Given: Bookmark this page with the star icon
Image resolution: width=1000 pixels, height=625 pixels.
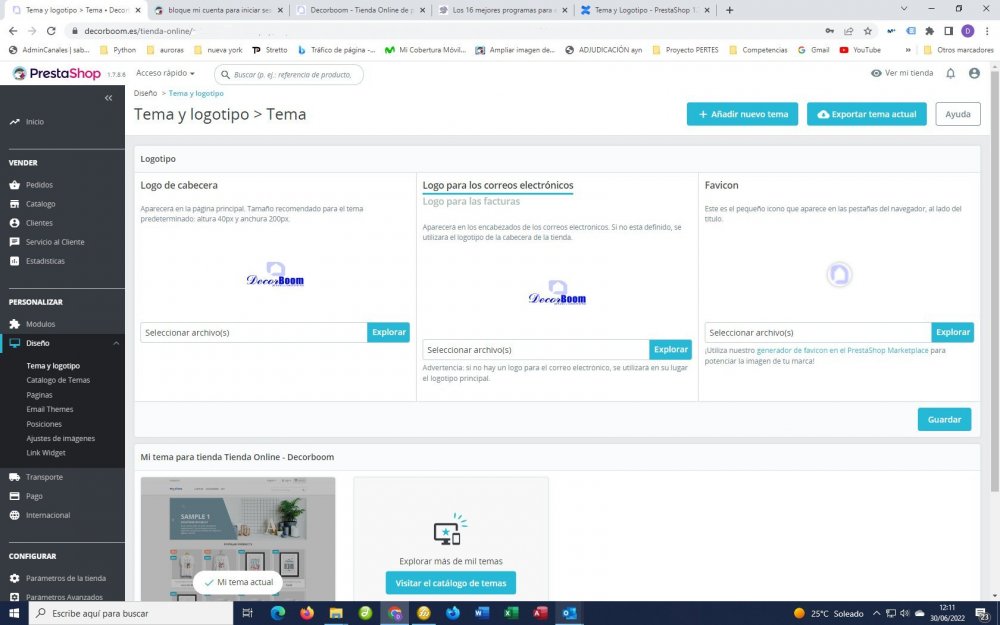Looking at the screenshot, I should [x=868, y=31].
